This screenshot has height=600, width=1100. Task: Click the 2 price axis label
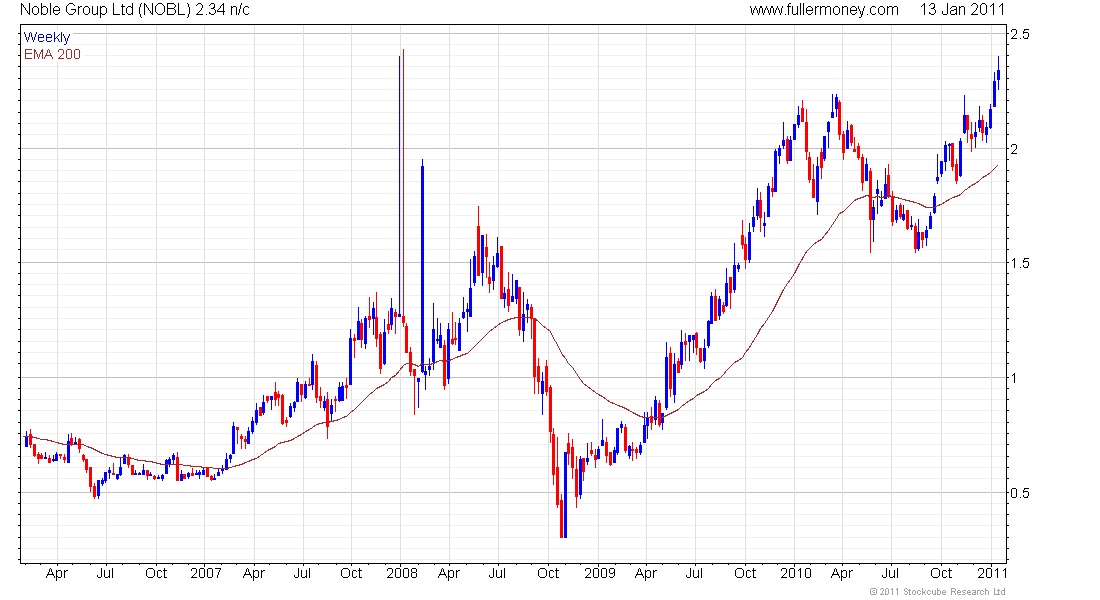(1014, 149)
